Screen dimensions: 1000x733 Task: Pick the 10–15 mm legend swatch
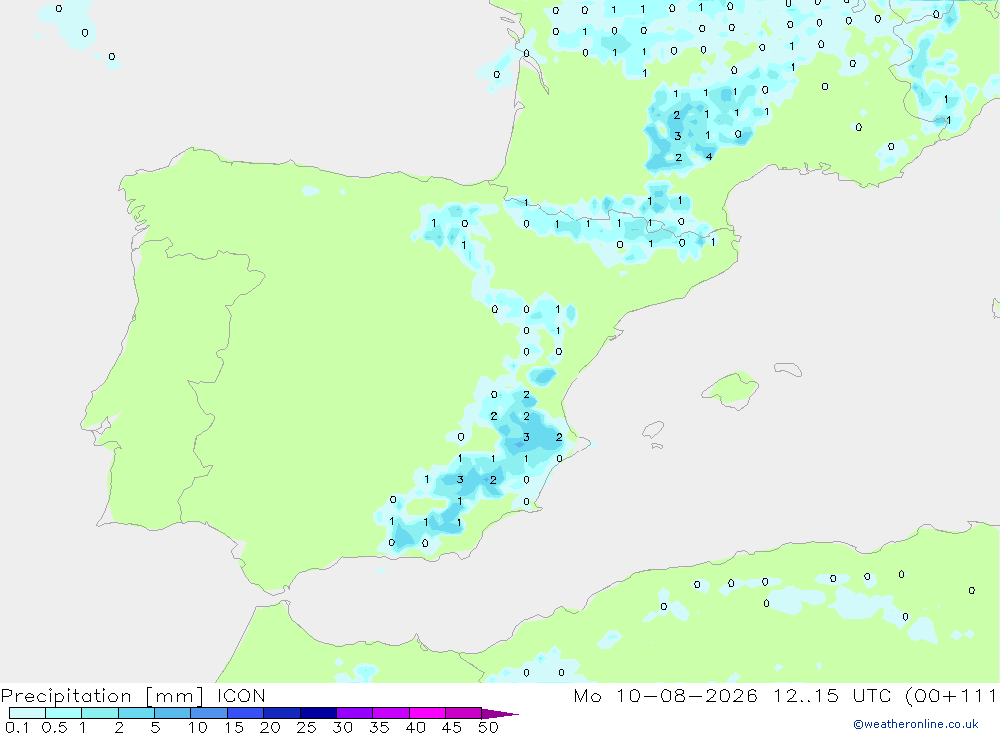pyautogui.click(x=209, y=713)
